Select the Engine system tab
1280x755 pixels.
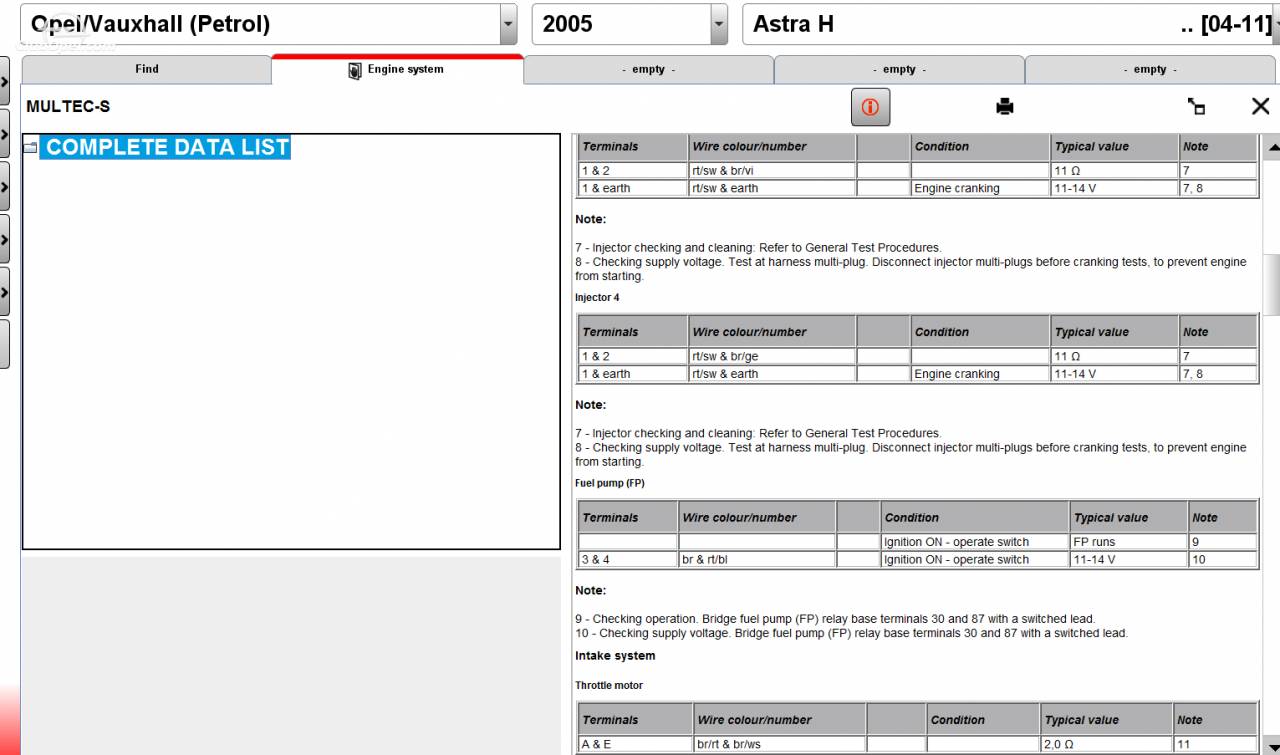click(397, 69)
